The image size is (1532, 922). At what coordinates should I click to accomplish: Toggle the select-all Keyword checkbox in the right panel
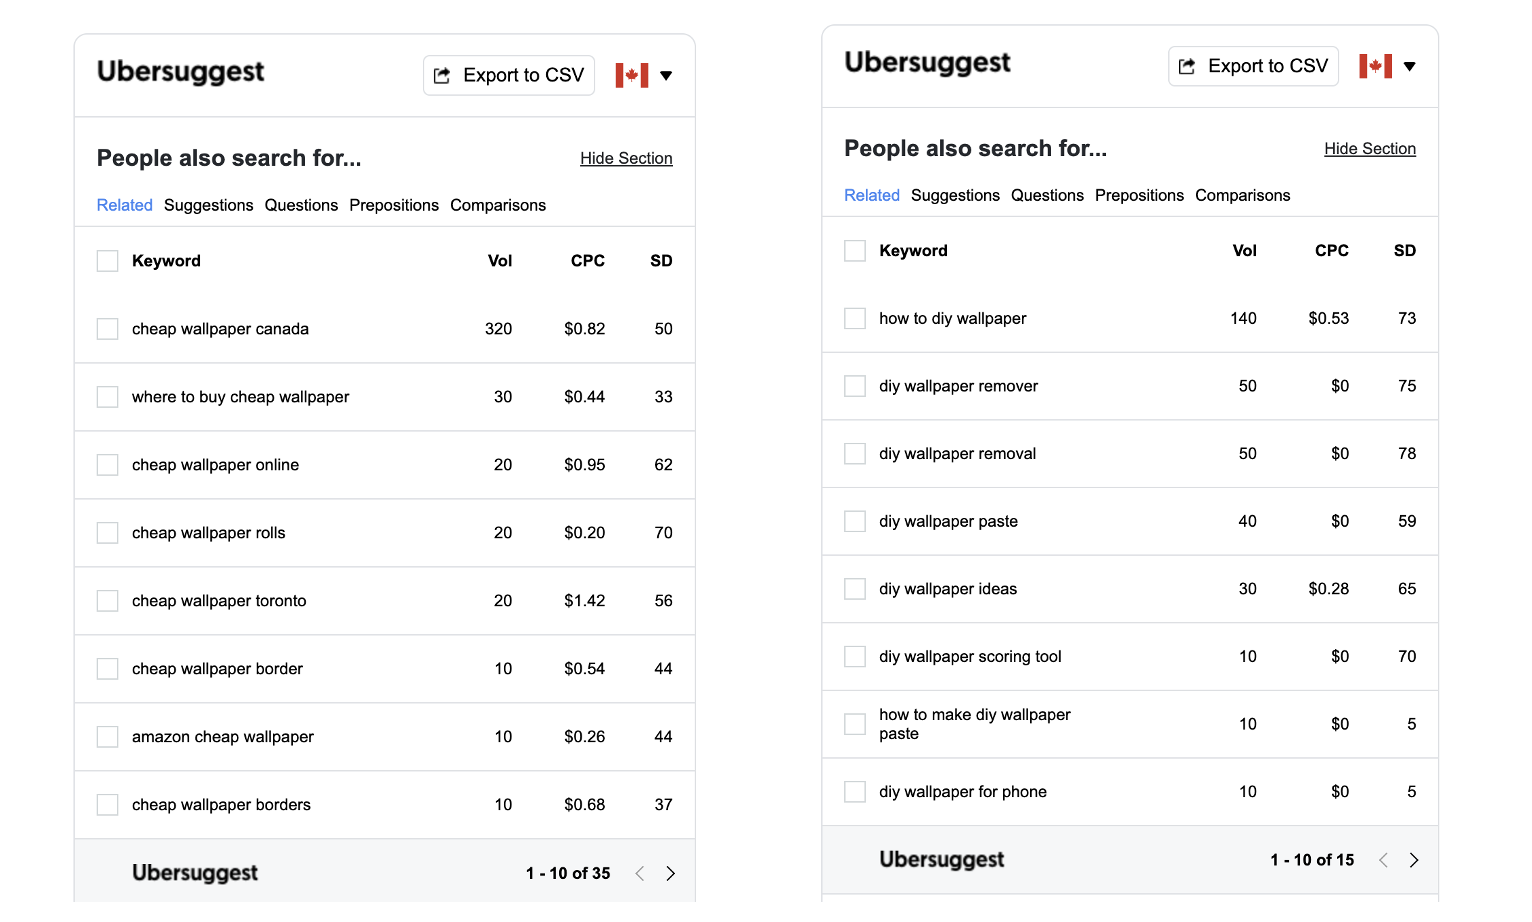coord(855,251)
